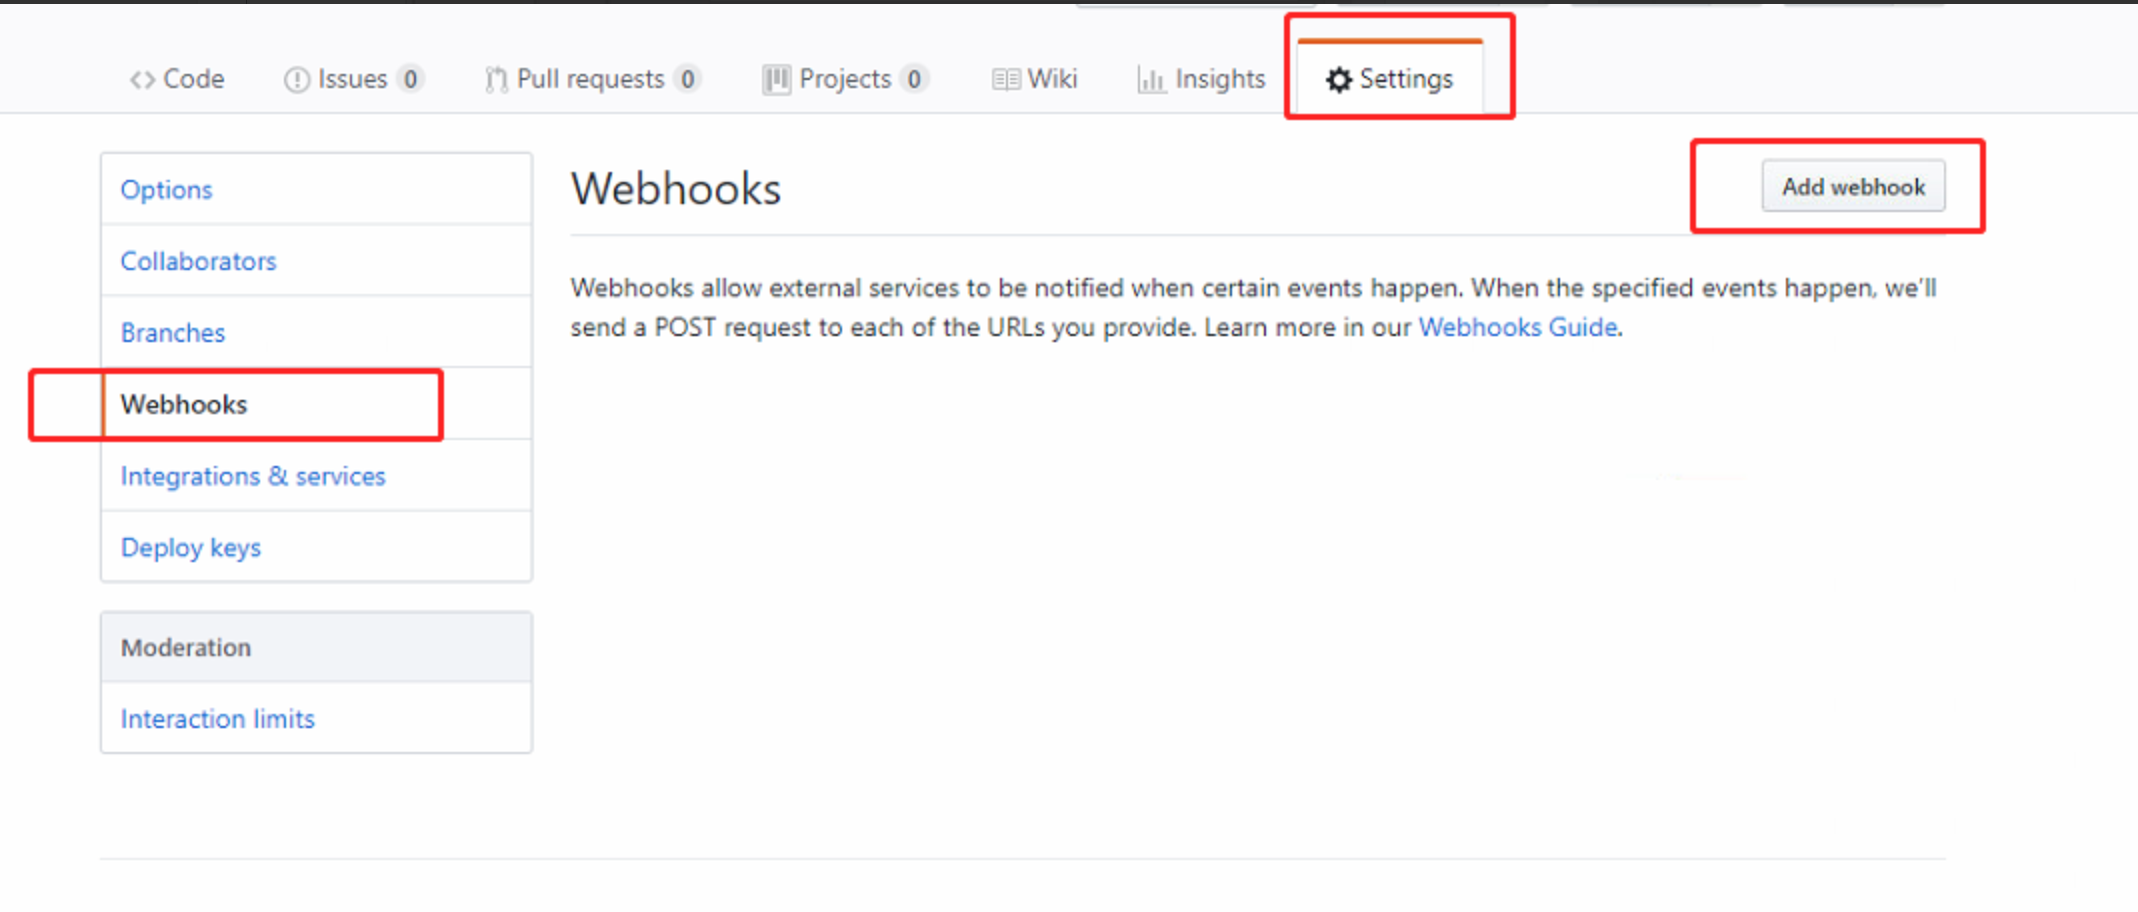
Task: Go to the Projects tab
Action: (844, 80)
